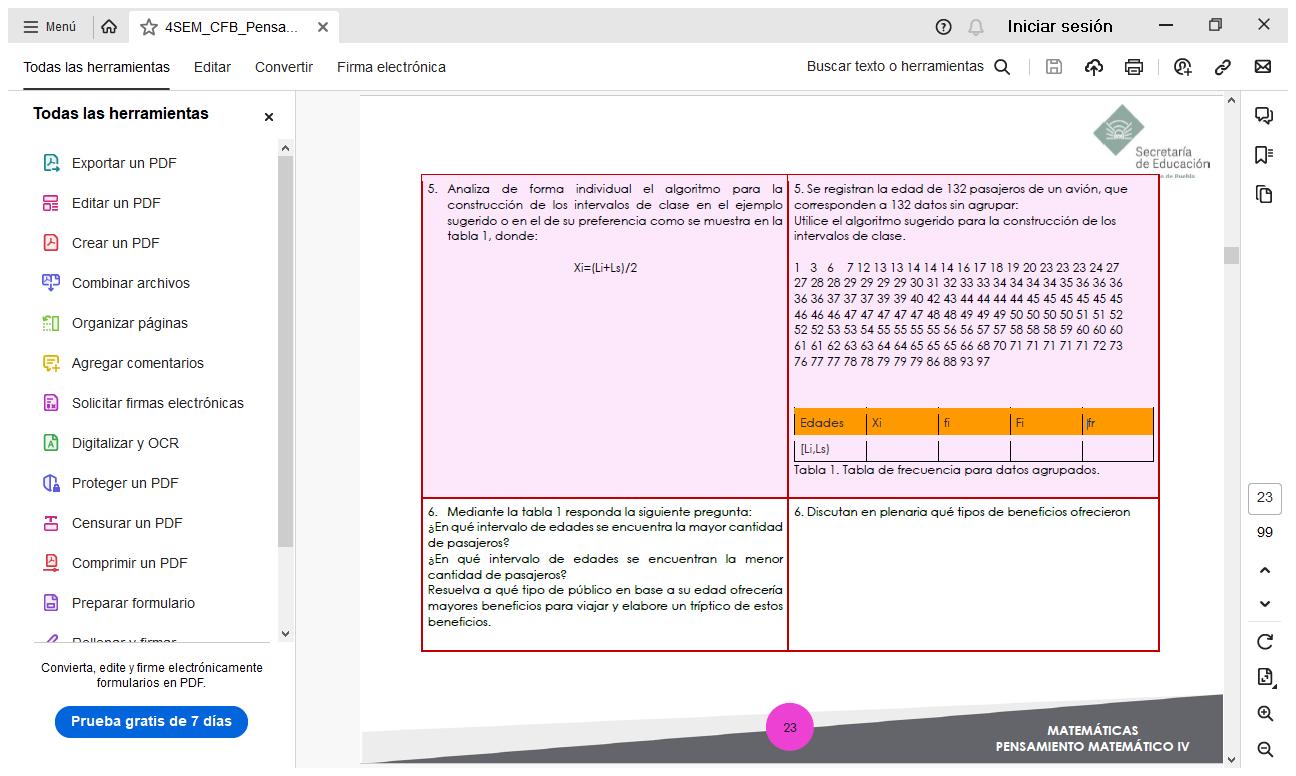Zoom in with magnifier plus icon
1296x776 pixels.
click(1265, 714)
